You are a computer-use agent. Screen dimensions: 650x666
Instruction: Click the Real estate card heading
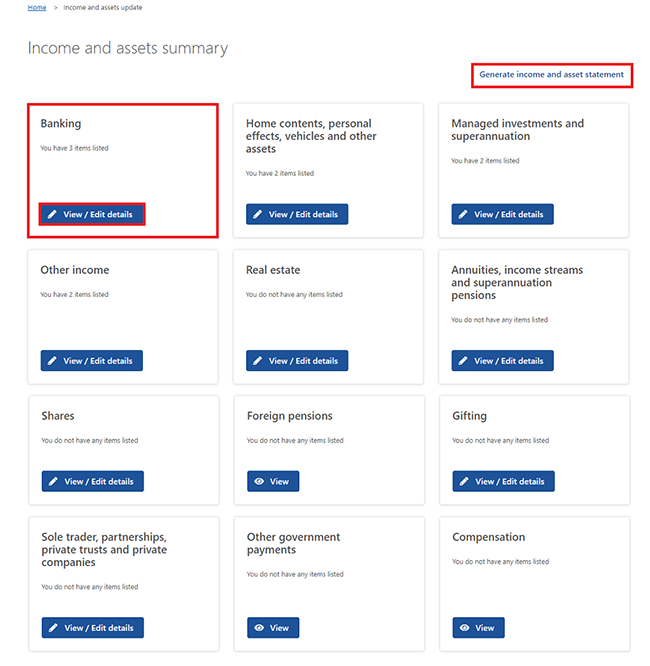click(x=273, y=270)
